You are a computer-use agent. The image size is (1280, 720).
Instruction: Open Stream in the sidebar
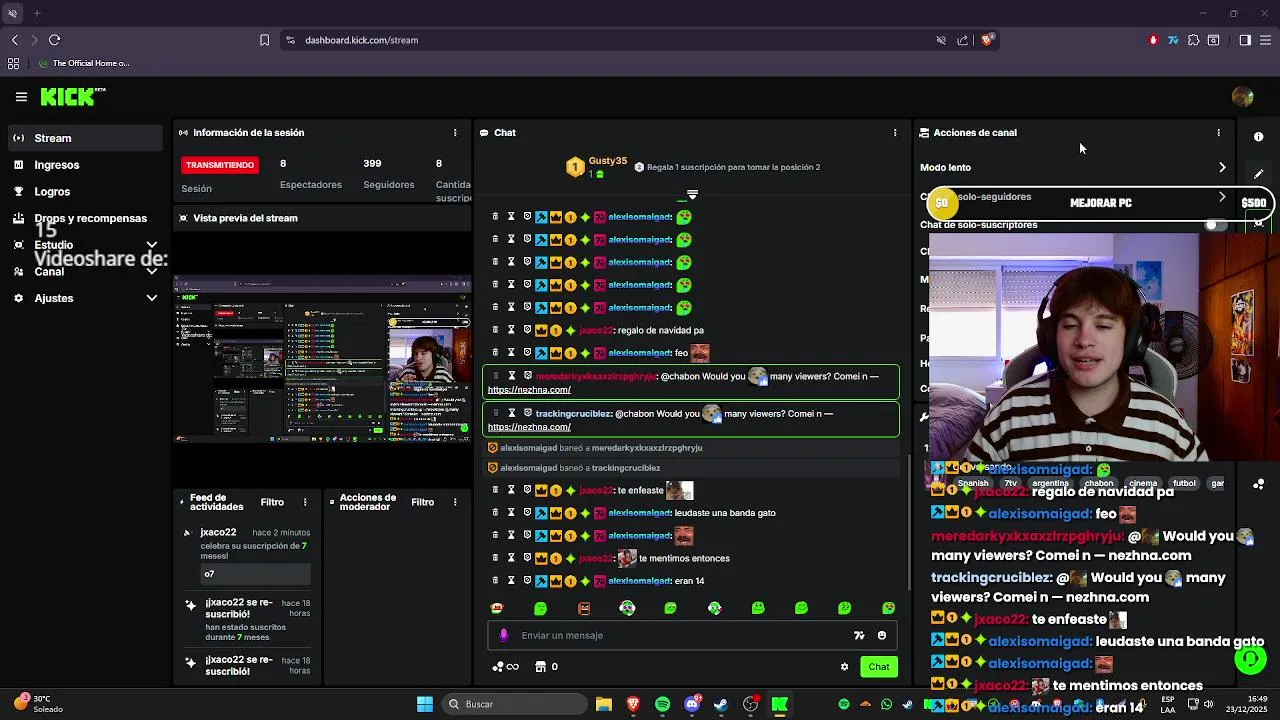click(85, 138)
